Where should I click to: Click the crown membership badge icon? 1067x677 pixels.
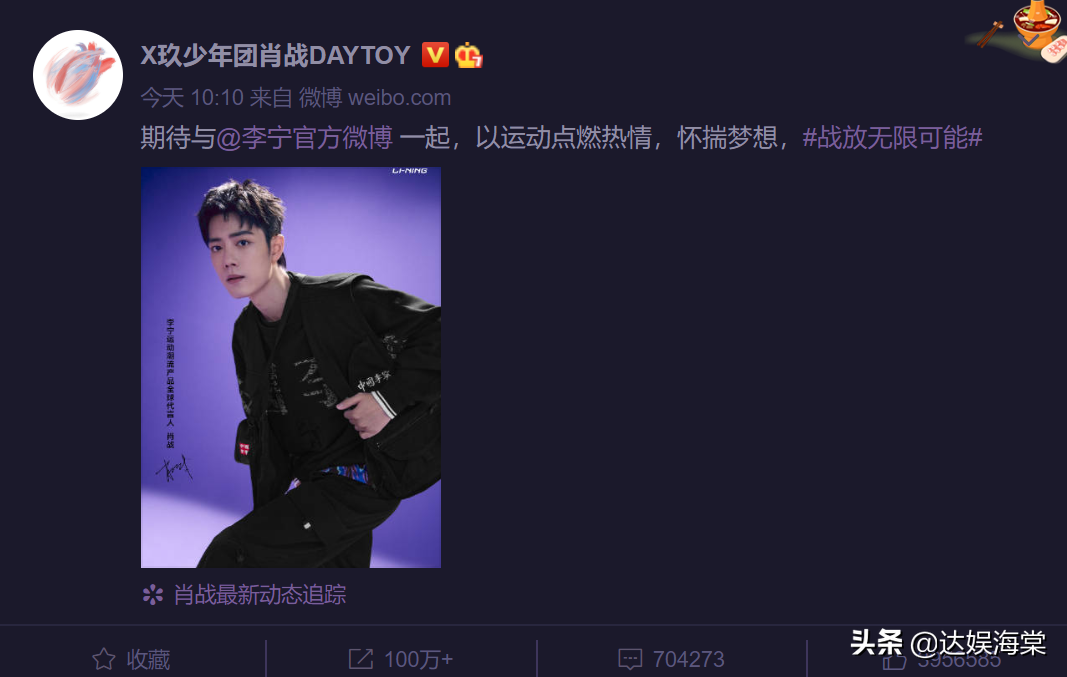(469, 54)
